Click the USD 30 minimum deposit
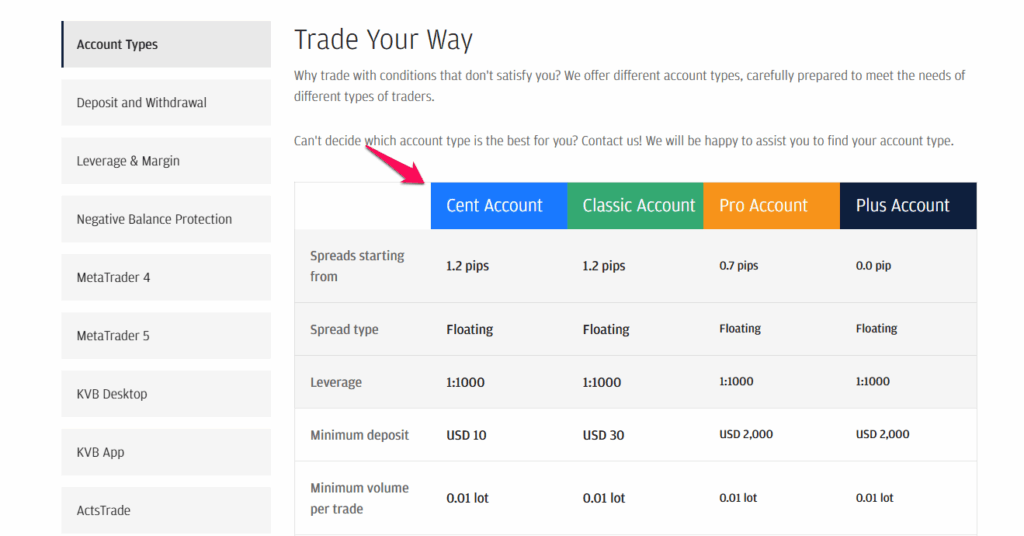Screen dimensions: 1024x536 (x=603, y=435)
